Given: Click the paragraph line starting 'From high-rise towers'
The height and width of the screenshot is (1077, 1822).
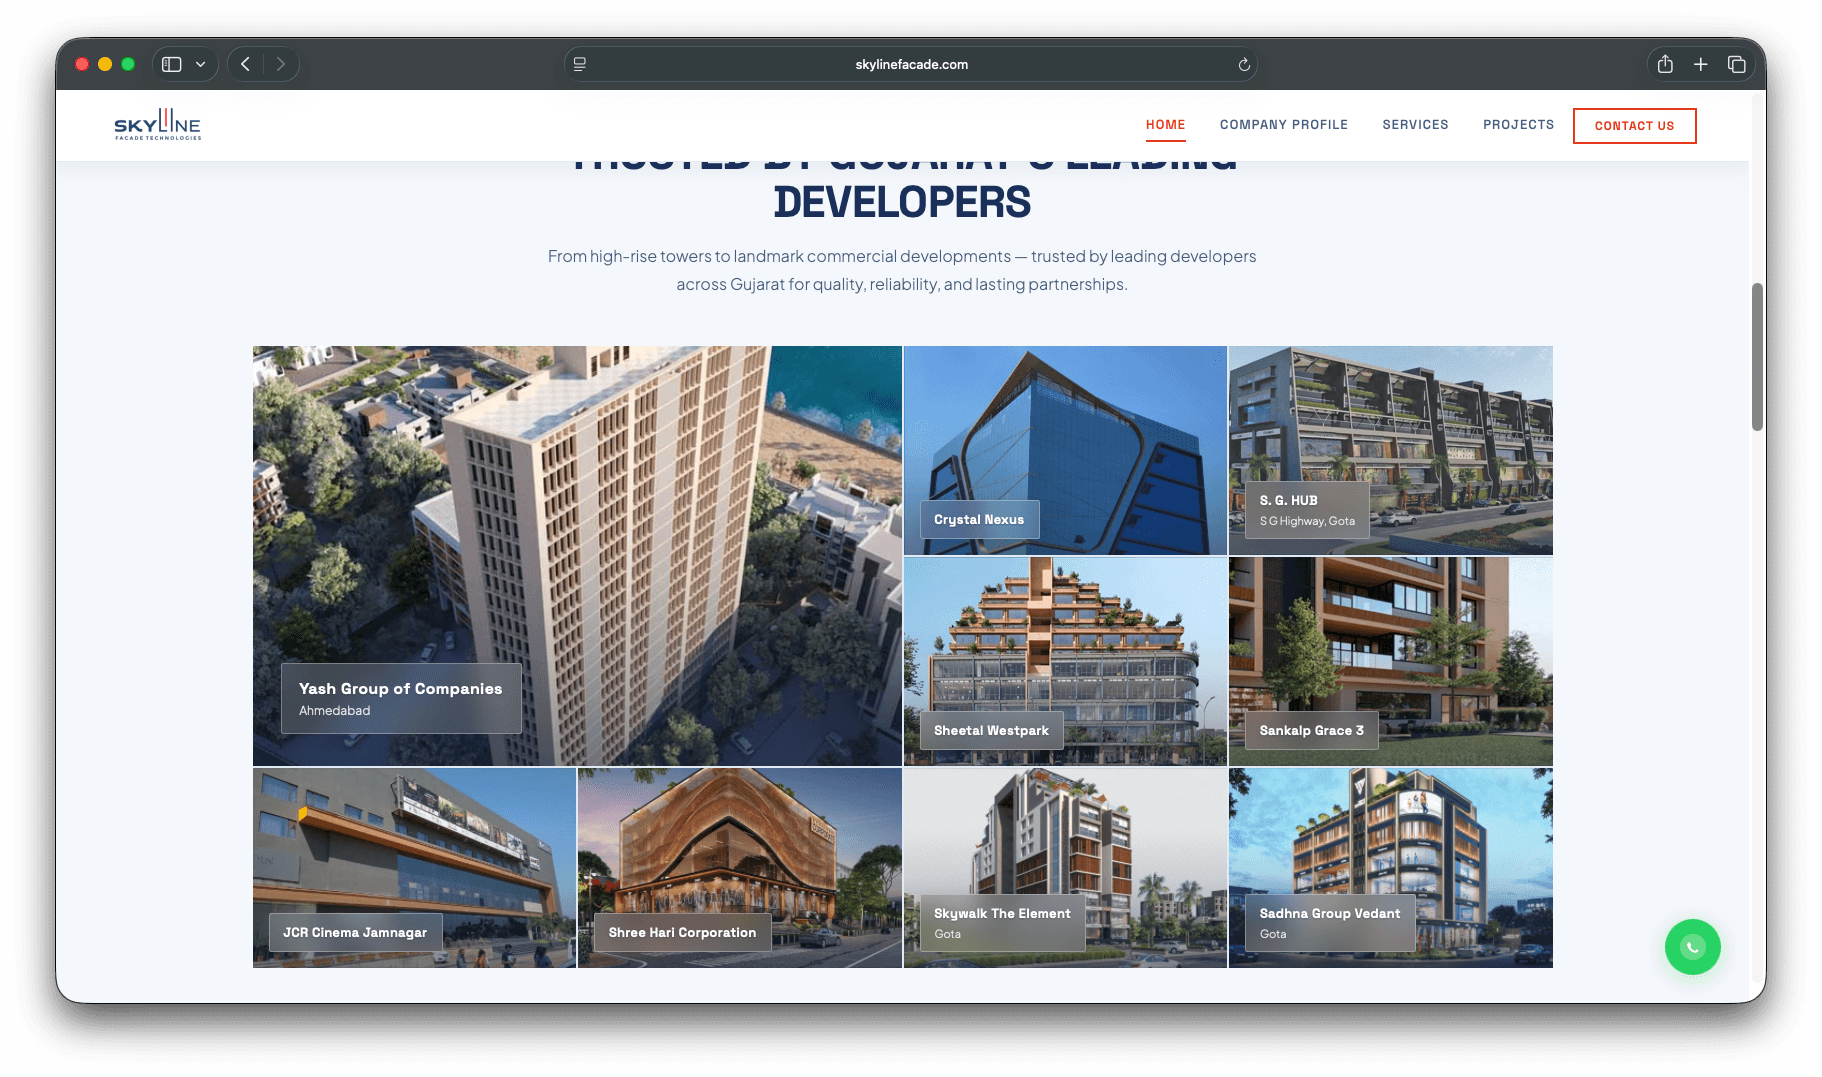Looking at the screenshot, I should click(902, 256).
